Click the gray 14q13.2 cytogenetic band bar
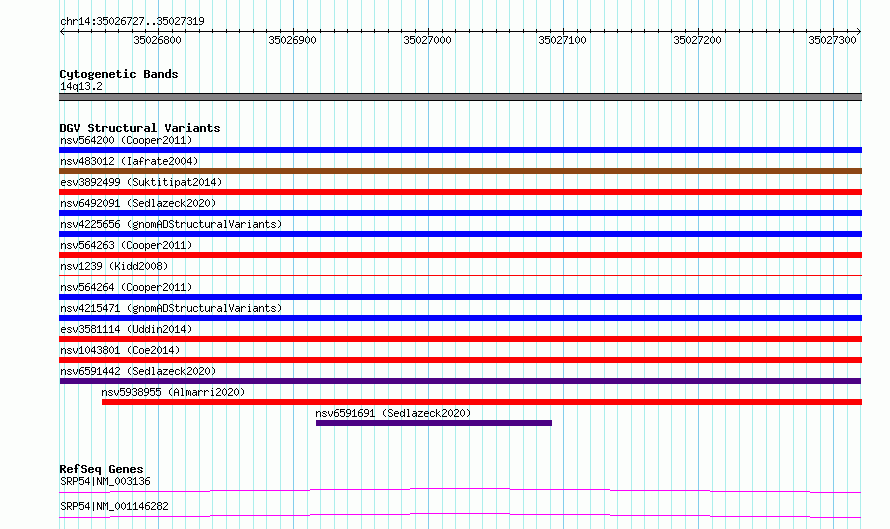Image resolution: width=890 pixels, height=529 pixels. [460, 97]
